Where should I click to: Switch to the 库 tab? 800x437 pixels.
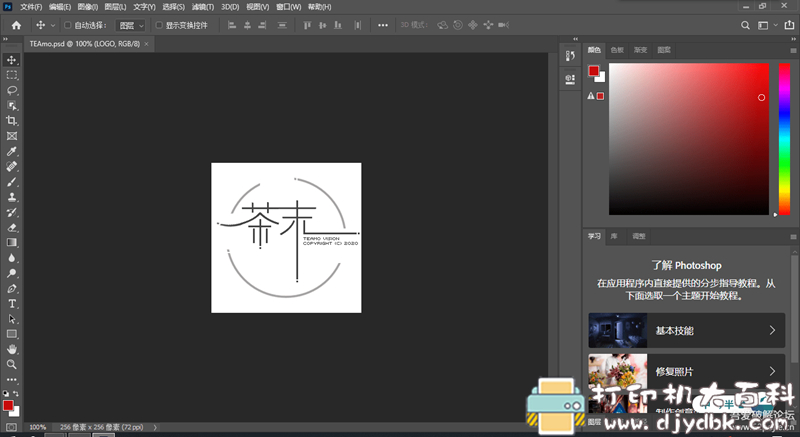pos(614,236)
